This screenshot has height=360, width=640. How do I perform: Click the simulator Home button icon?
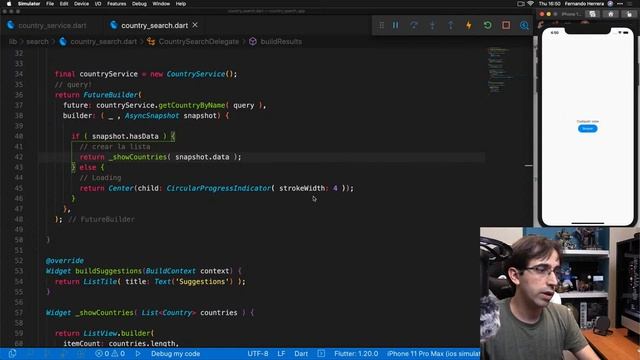(611, 14)
